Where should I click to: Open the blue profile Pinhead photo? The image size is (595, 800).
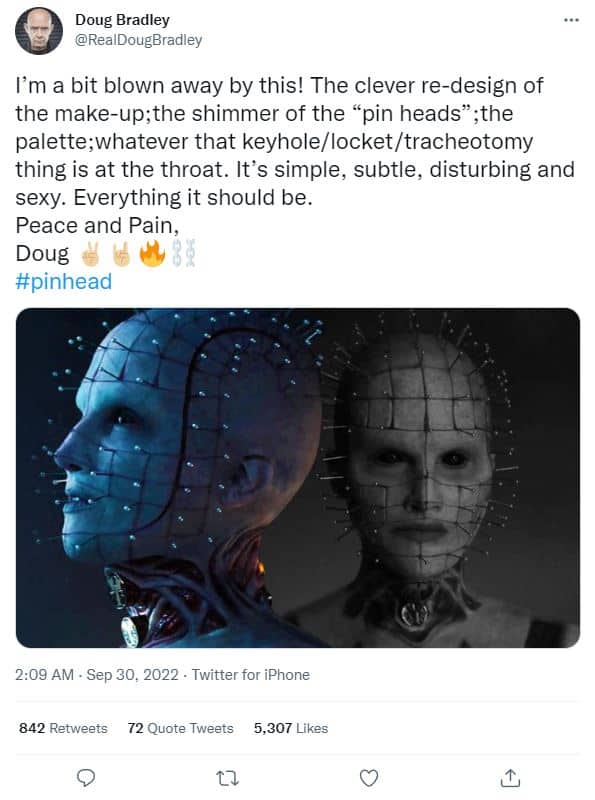tap(168, 478)
